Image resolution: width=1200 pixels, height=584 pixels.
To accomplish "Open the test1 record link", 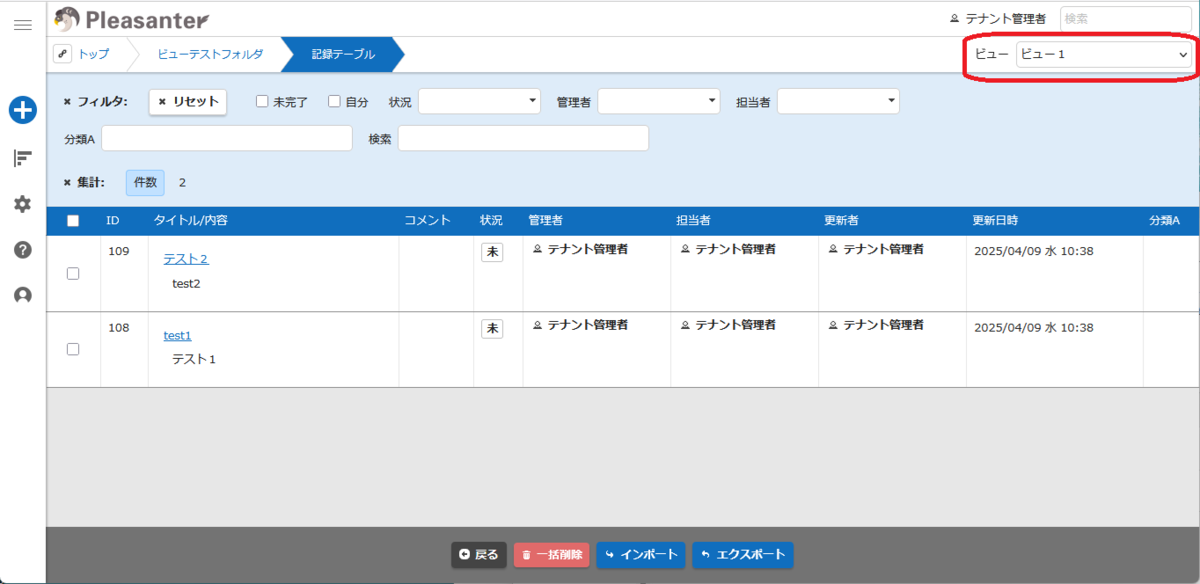I will tap(177, 335).
